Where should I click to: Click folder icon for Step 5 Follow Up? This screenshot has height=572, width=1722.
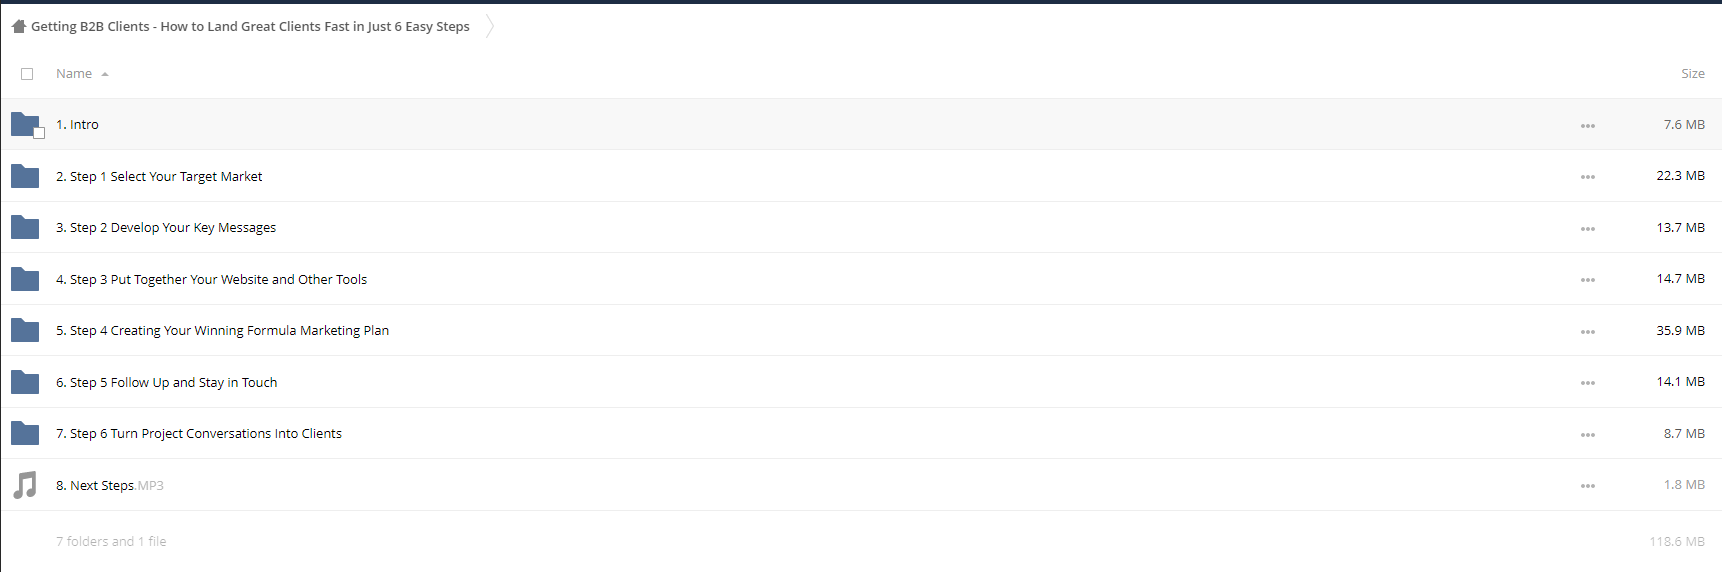25,382
